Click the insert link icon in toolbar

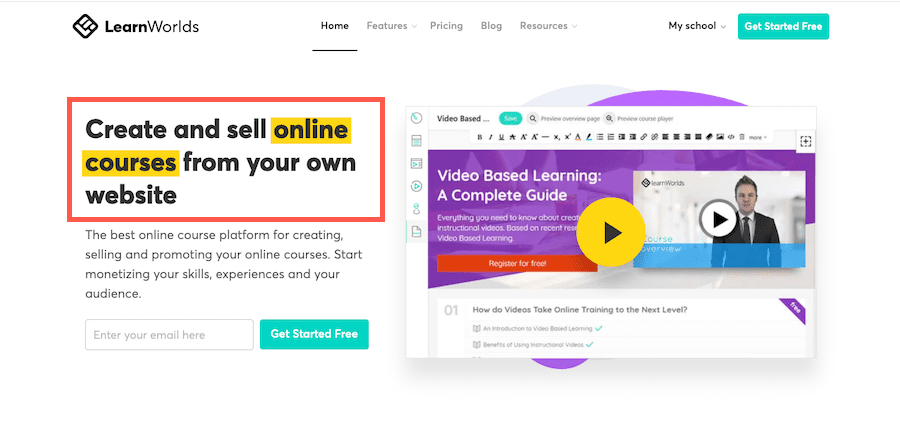pos(643,137)
